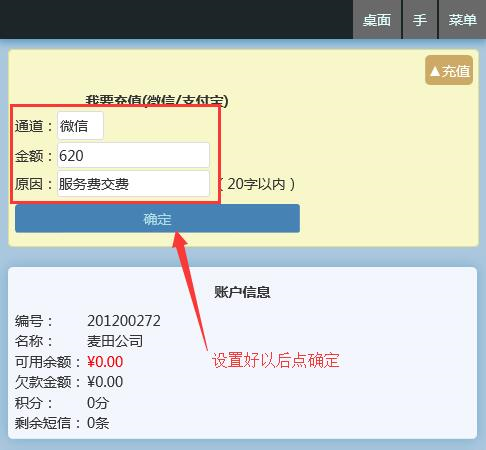Viewport: 486px width, 450px height.
Task: Select the （20字以内） hint text
Action: (256, 184)
